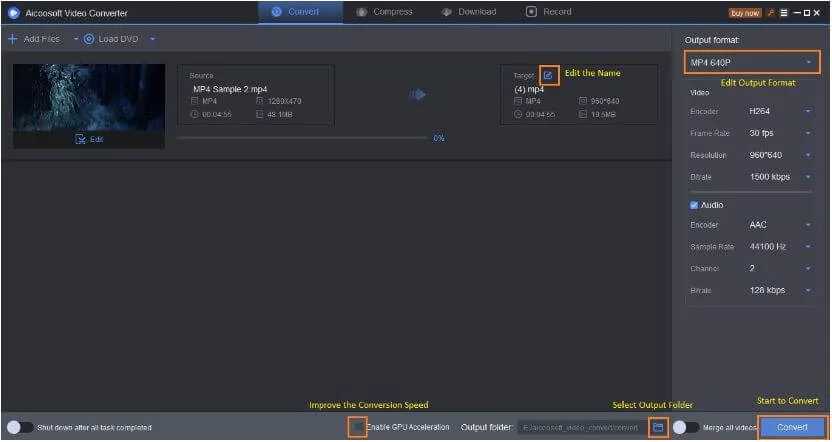The image size is (832, 442).
Task: Open the output folder browse icon
Action: (x=658, y=427)
